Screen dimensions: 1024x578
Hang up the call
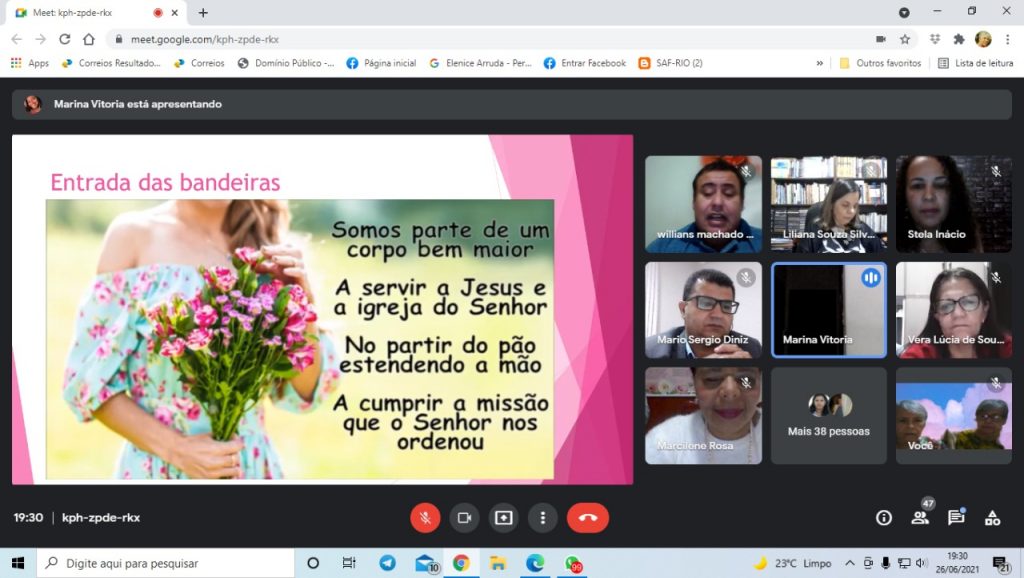[x=588, y=518]
